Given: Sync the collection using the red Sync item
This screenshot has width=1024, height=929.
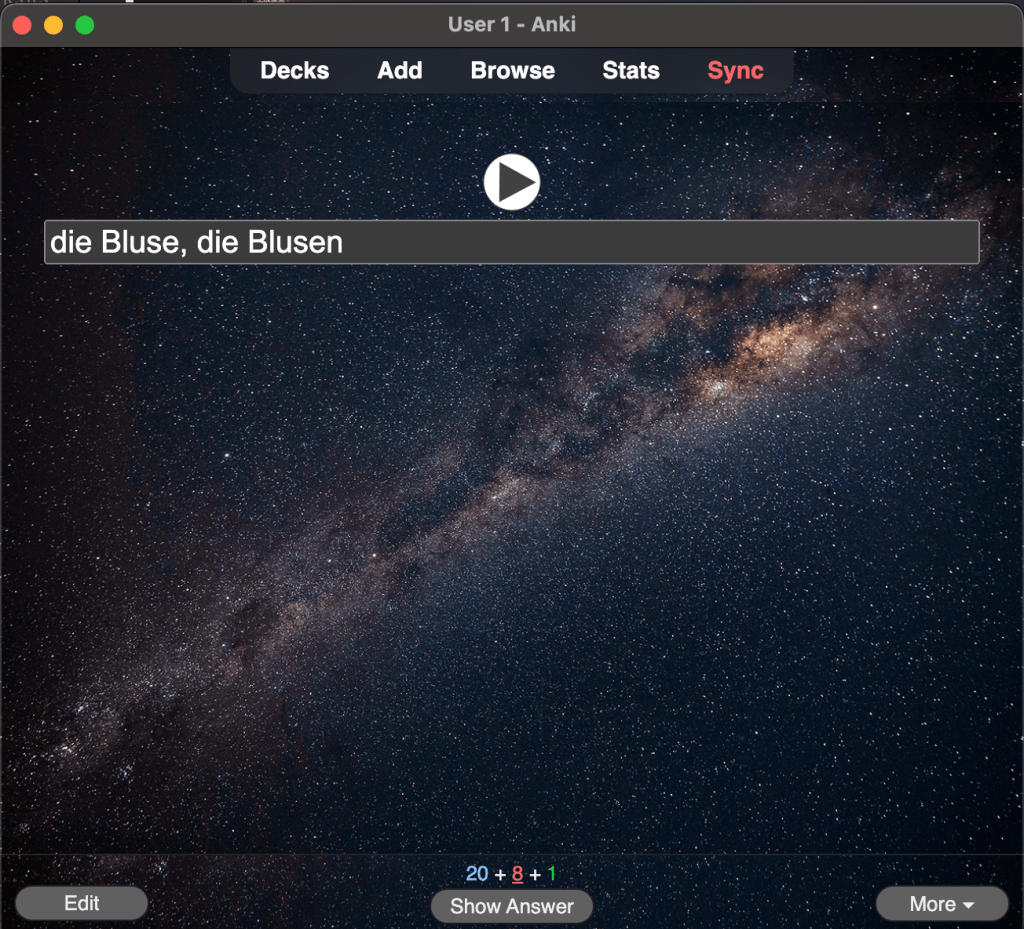Looking at the screenshot, I should pos(735,71).
